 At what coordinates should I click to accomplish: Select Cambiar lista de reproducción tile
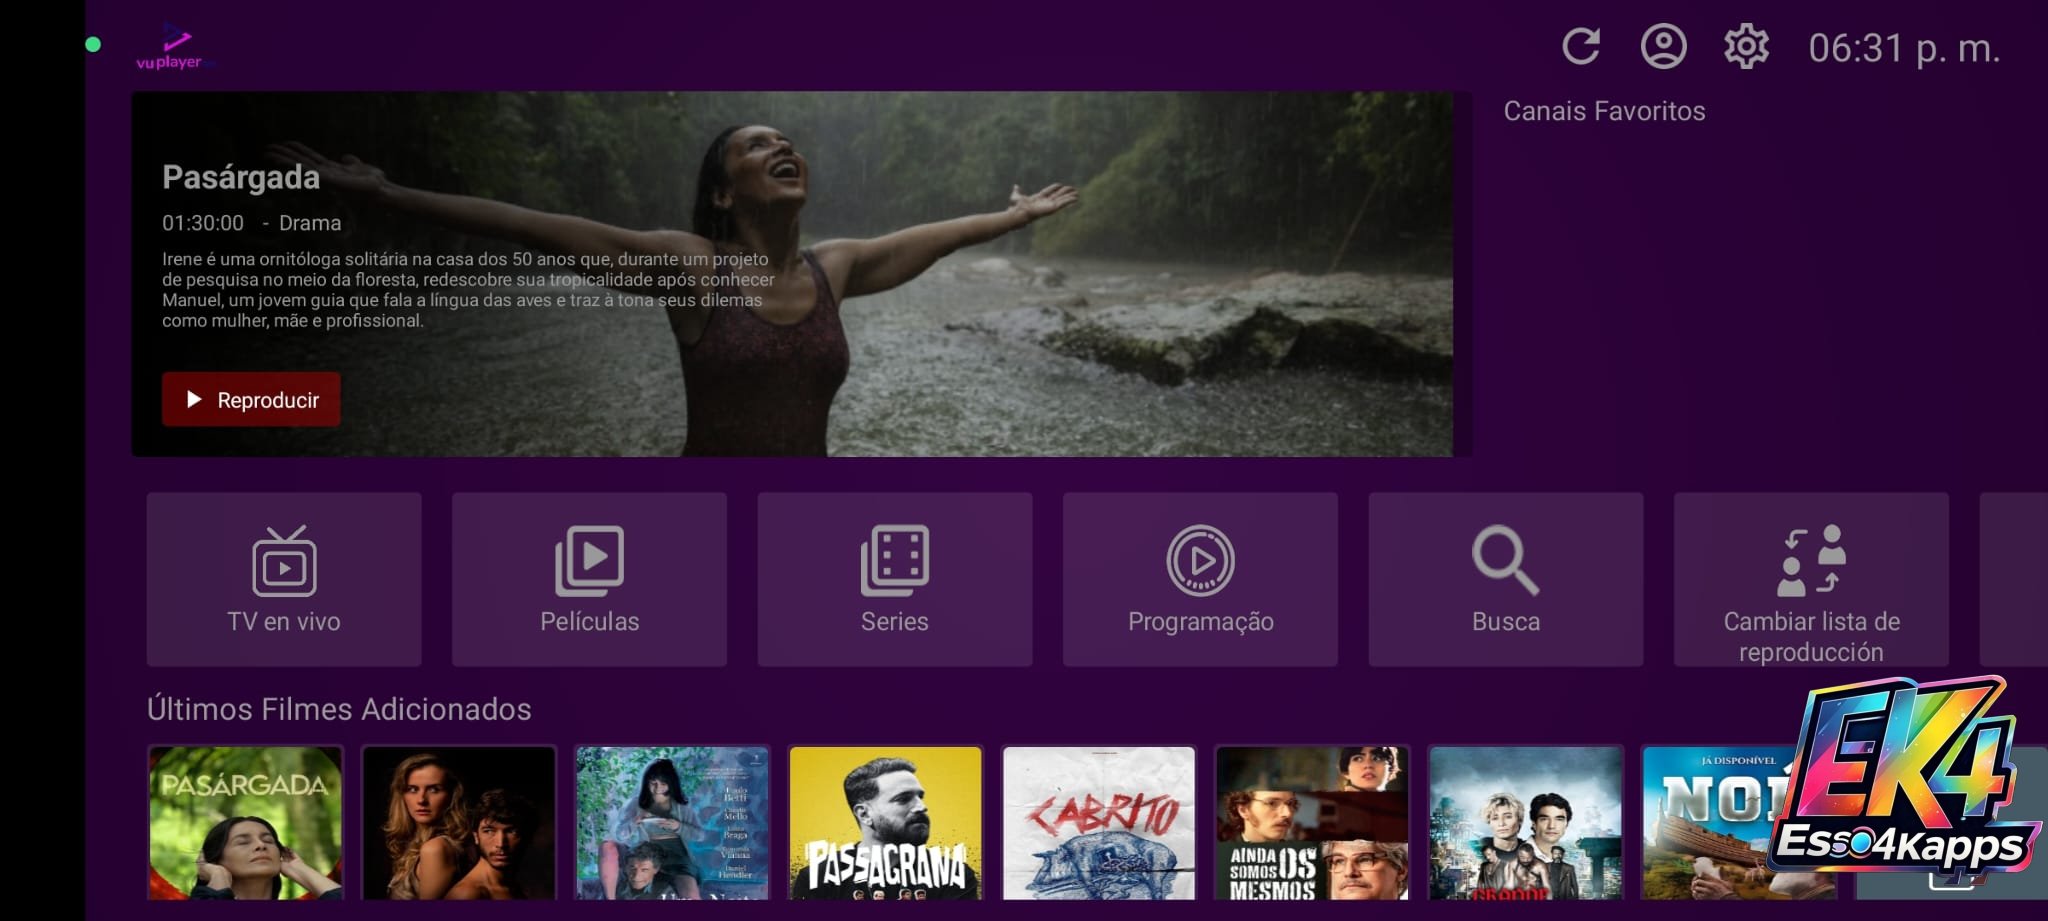coord(1811,579)
